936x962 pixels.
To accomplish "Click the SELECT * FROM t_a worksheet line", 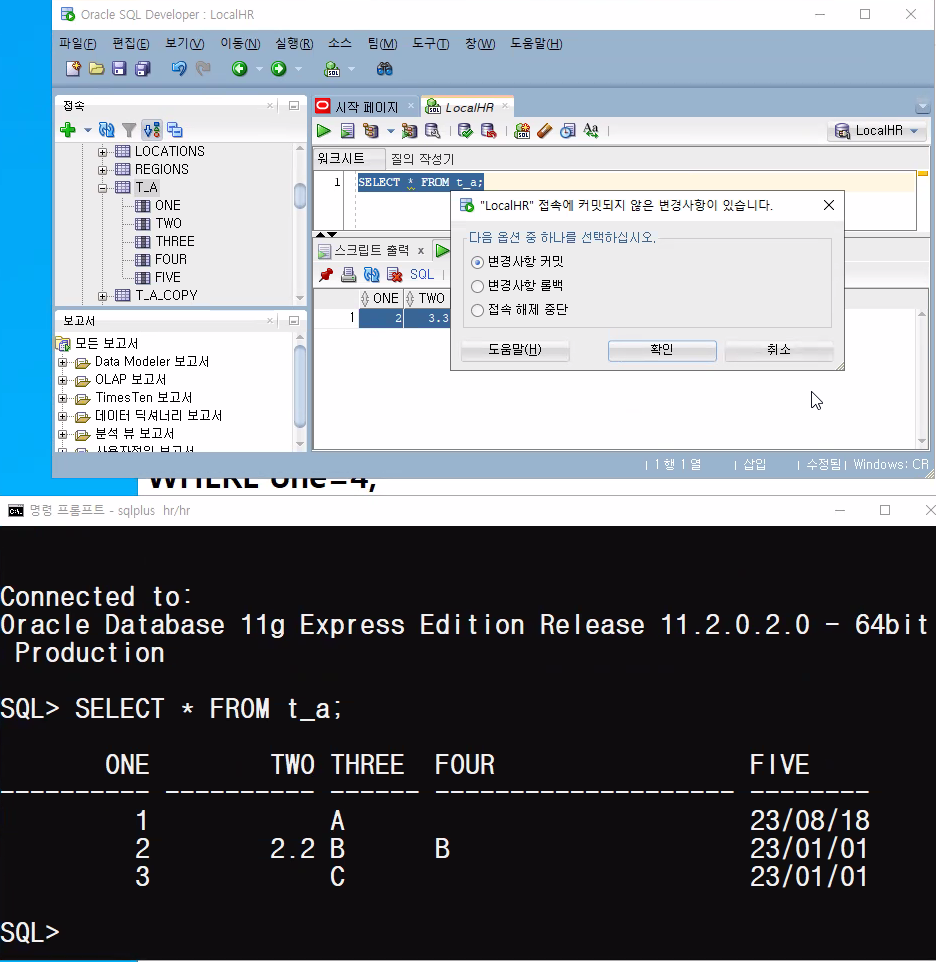I will pyautogui.click(x=421, y=182).
